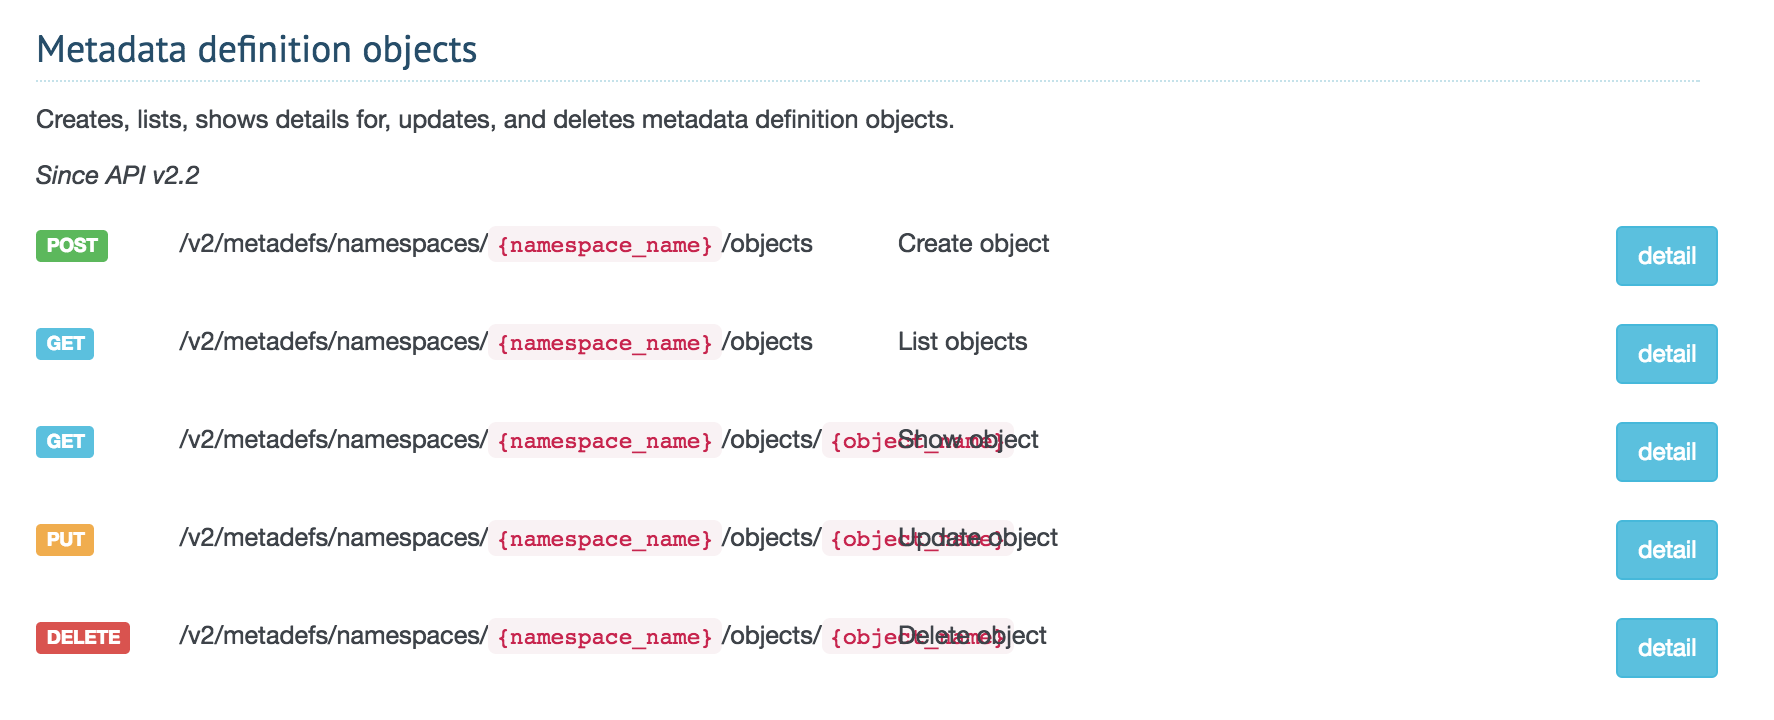1774x720 pixels.
Task: Click the {namespace_name} parameter in DELETE row
Action: click(605, 637)
